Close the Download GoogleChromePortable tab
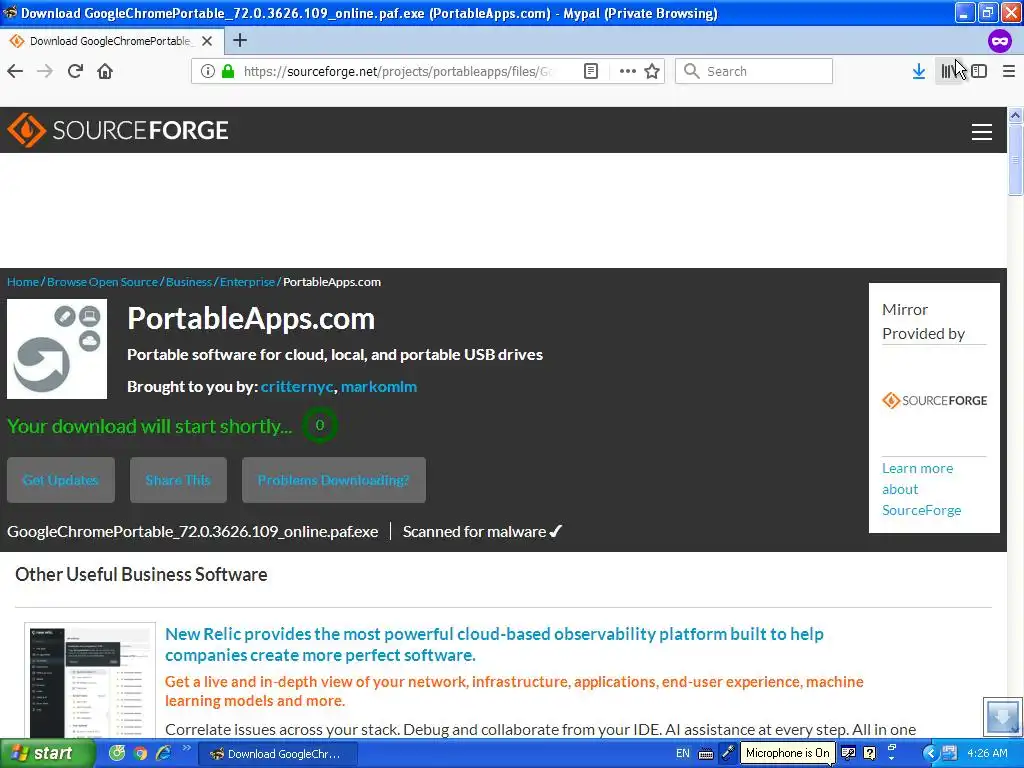This screenshot has width=1024, height=768. pos(207,40)
